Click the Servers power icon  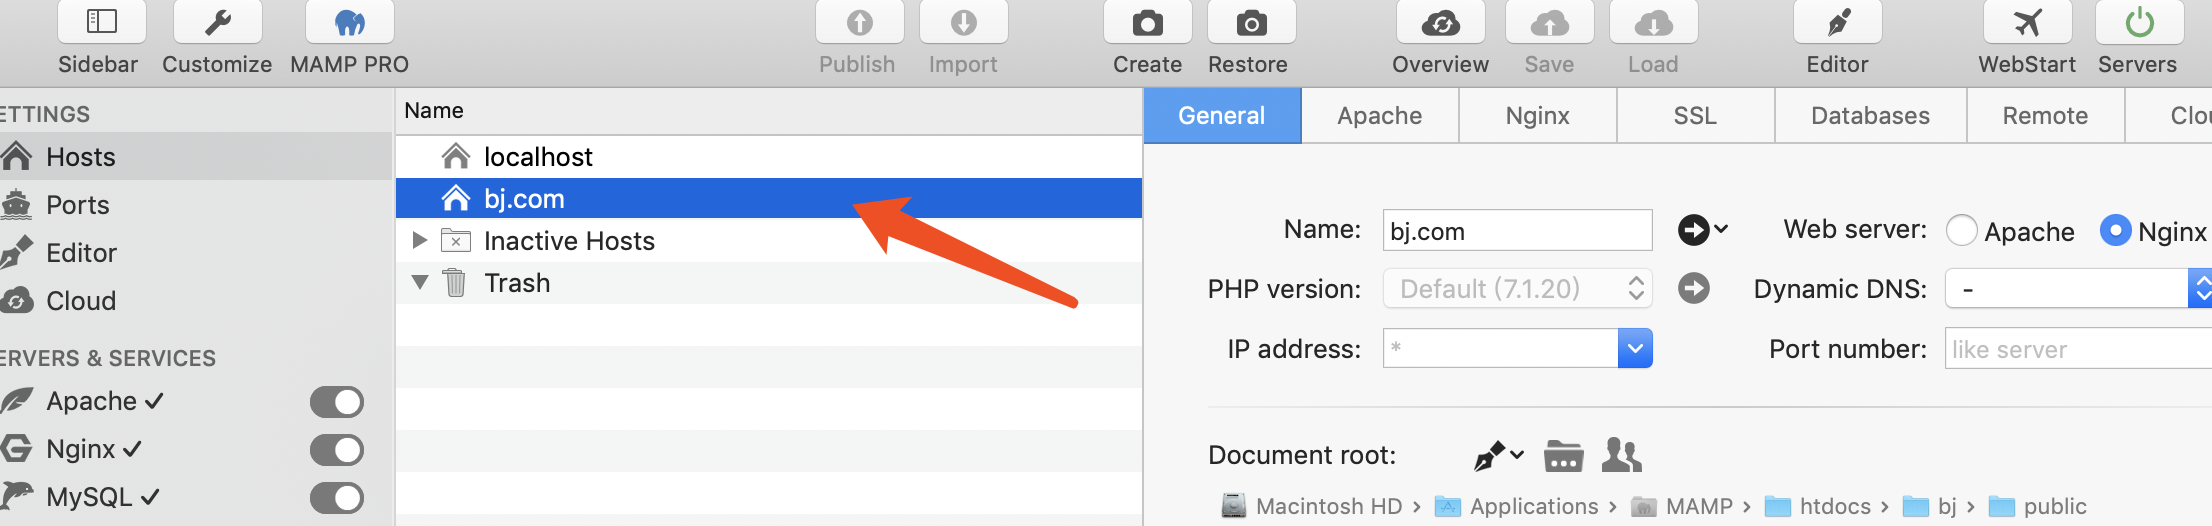(2140, 21)
